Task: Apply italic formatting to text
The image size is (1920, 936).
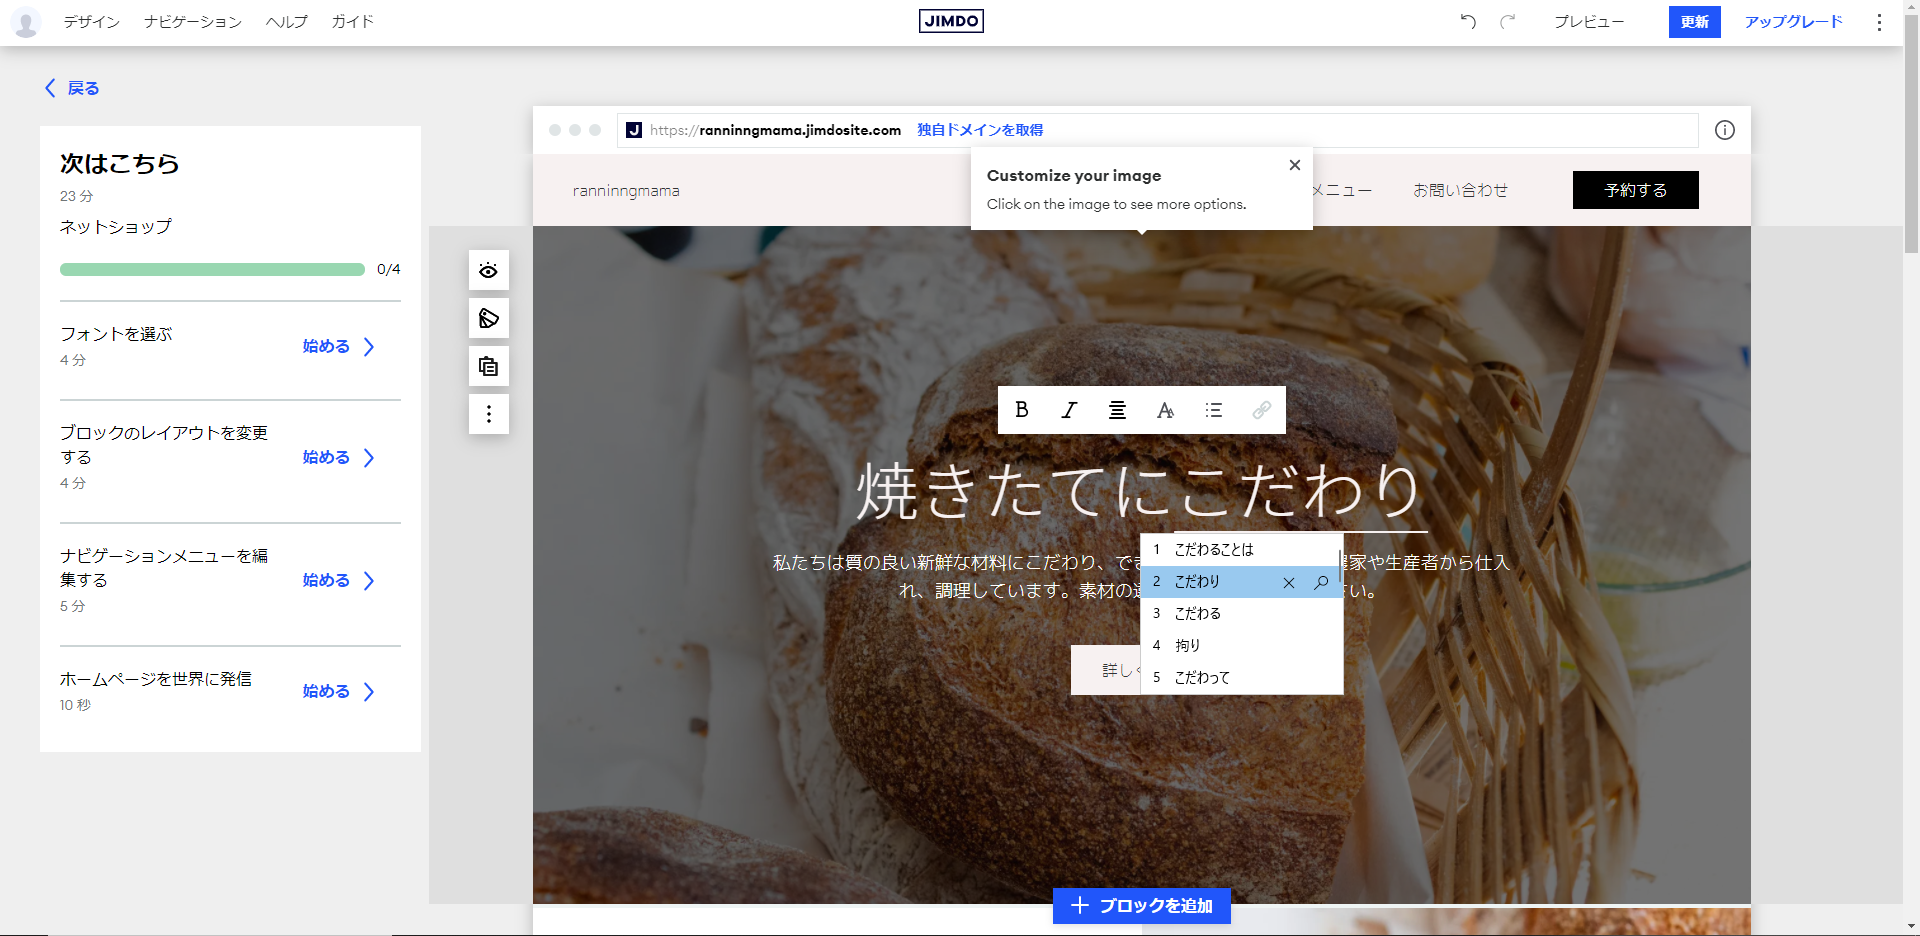Action: pyautogui.click(x=1069, y=410)
